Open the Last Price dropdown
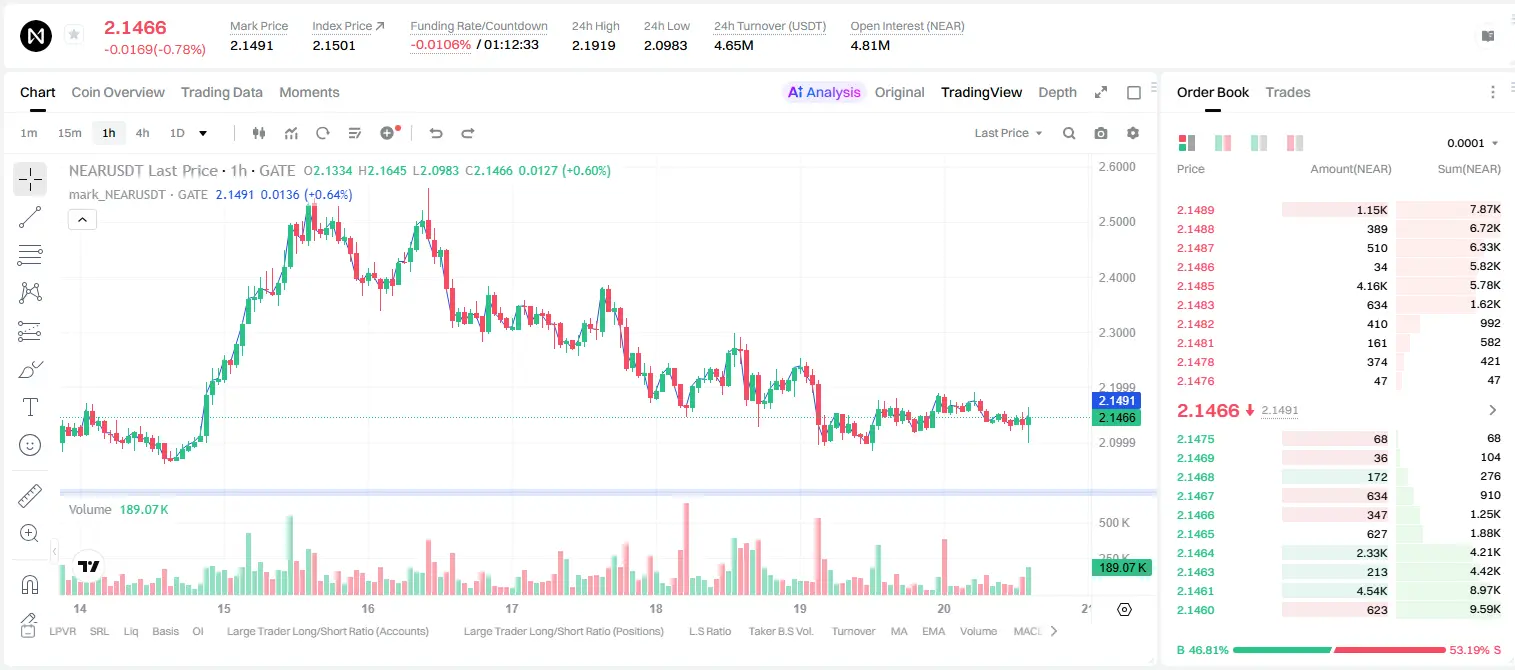 (1008, 133)
